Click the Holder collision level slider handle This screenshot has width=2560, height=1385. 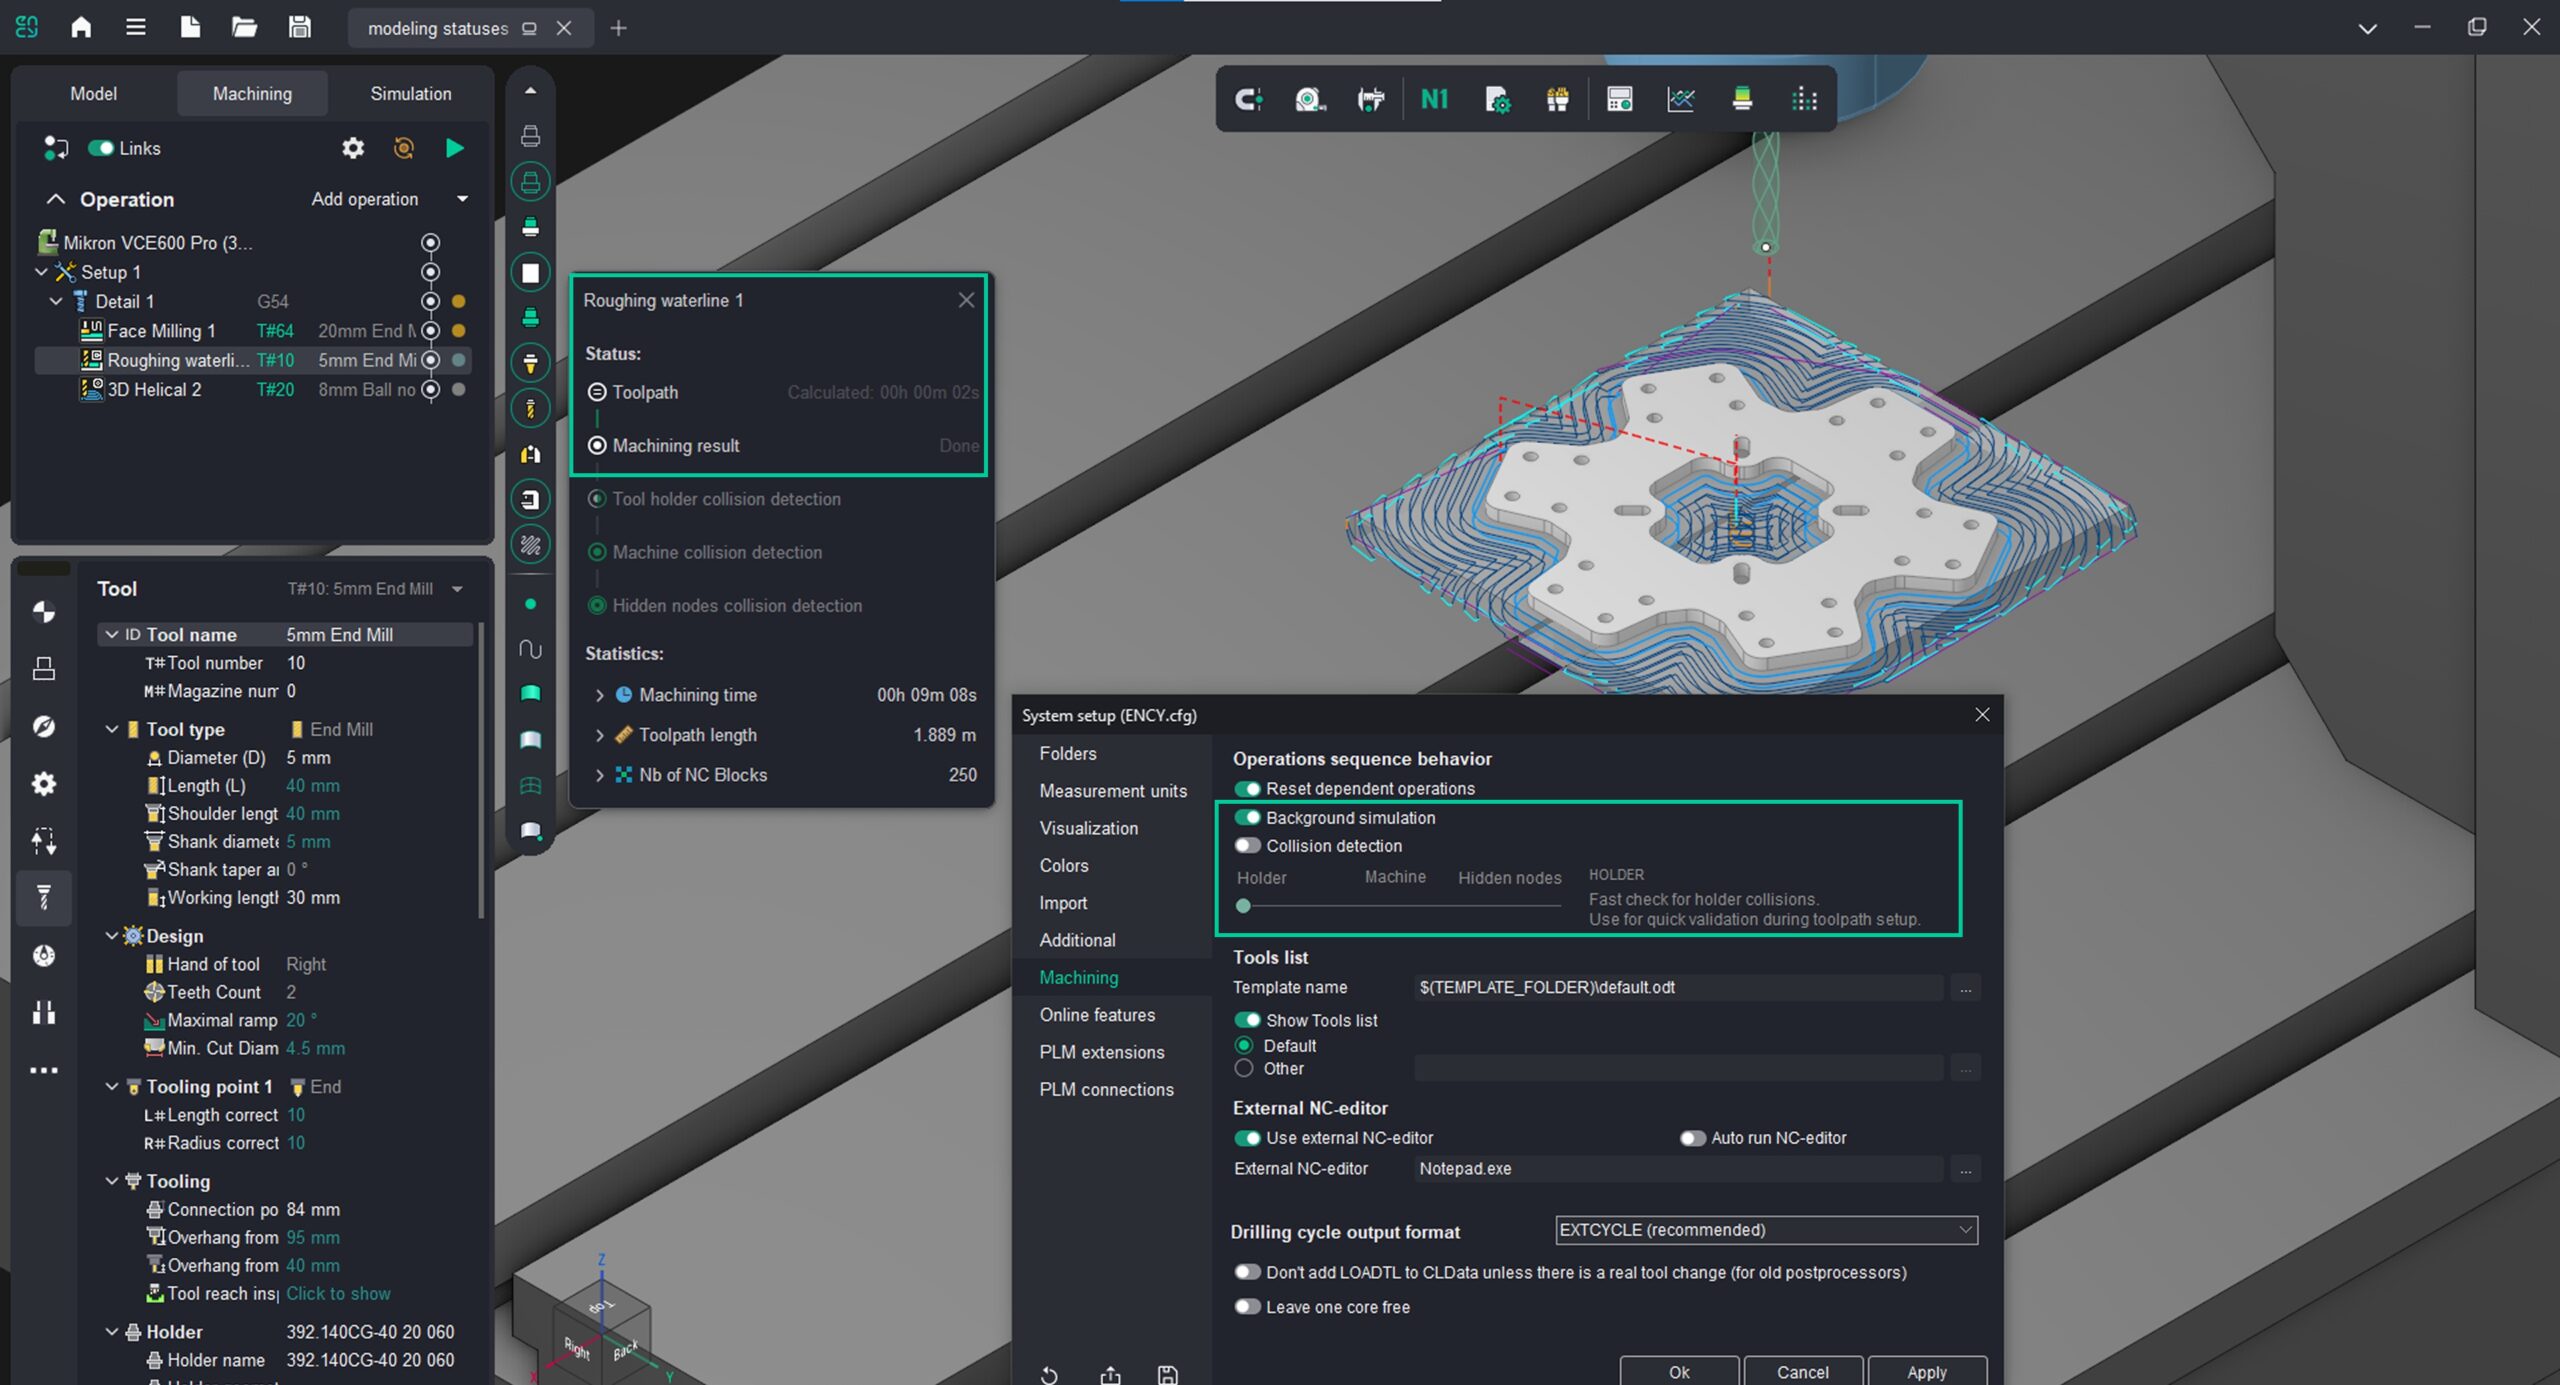point(1243,905)
